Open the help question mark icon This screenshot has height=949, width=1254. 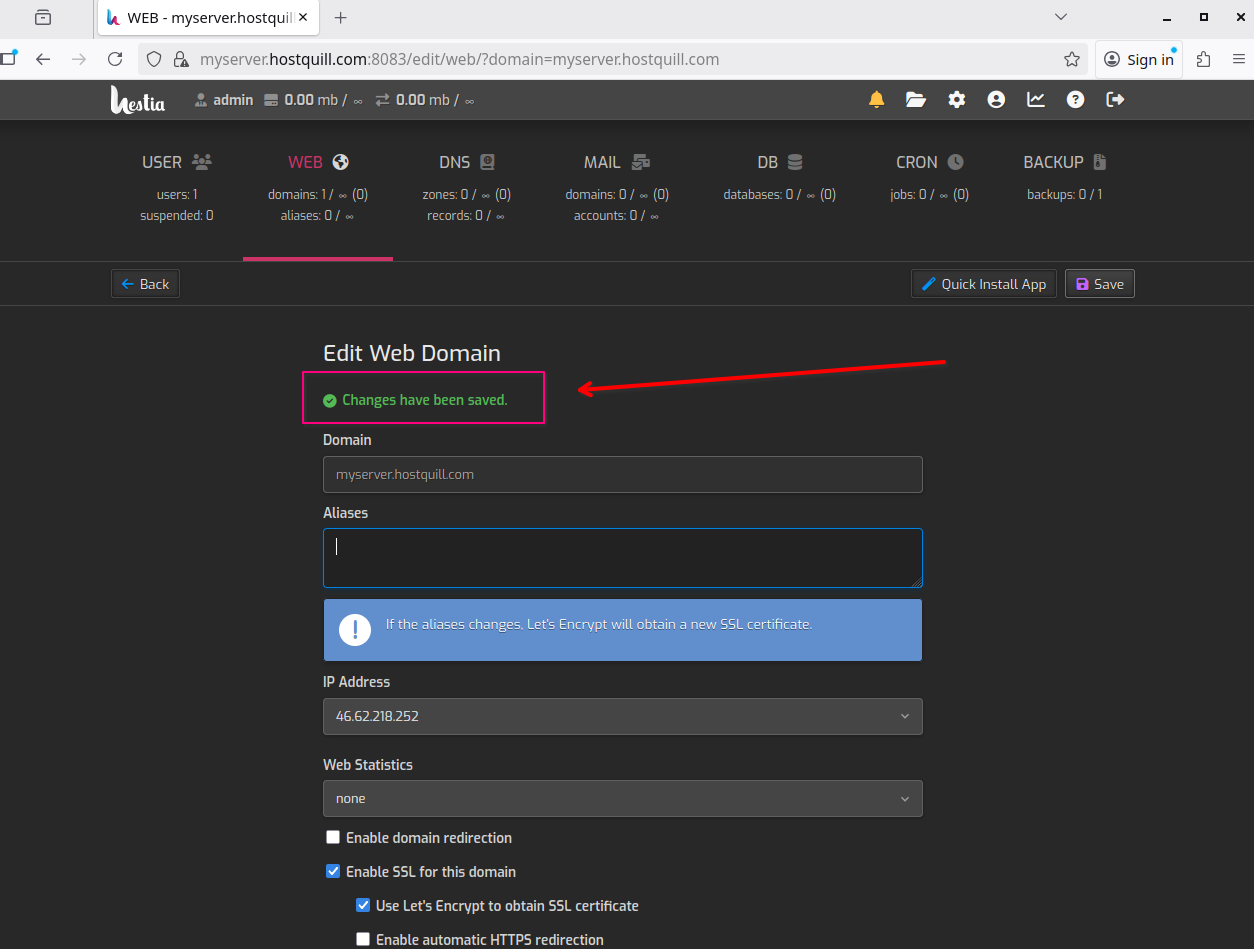coord(1075,100)
